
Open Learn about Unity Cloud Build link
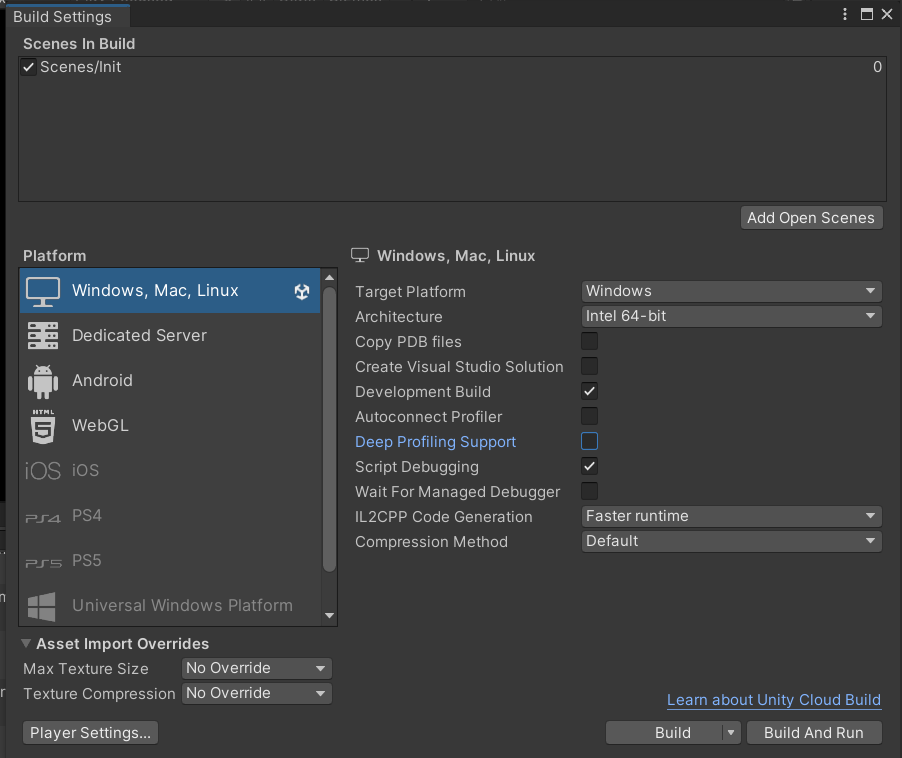774,700
